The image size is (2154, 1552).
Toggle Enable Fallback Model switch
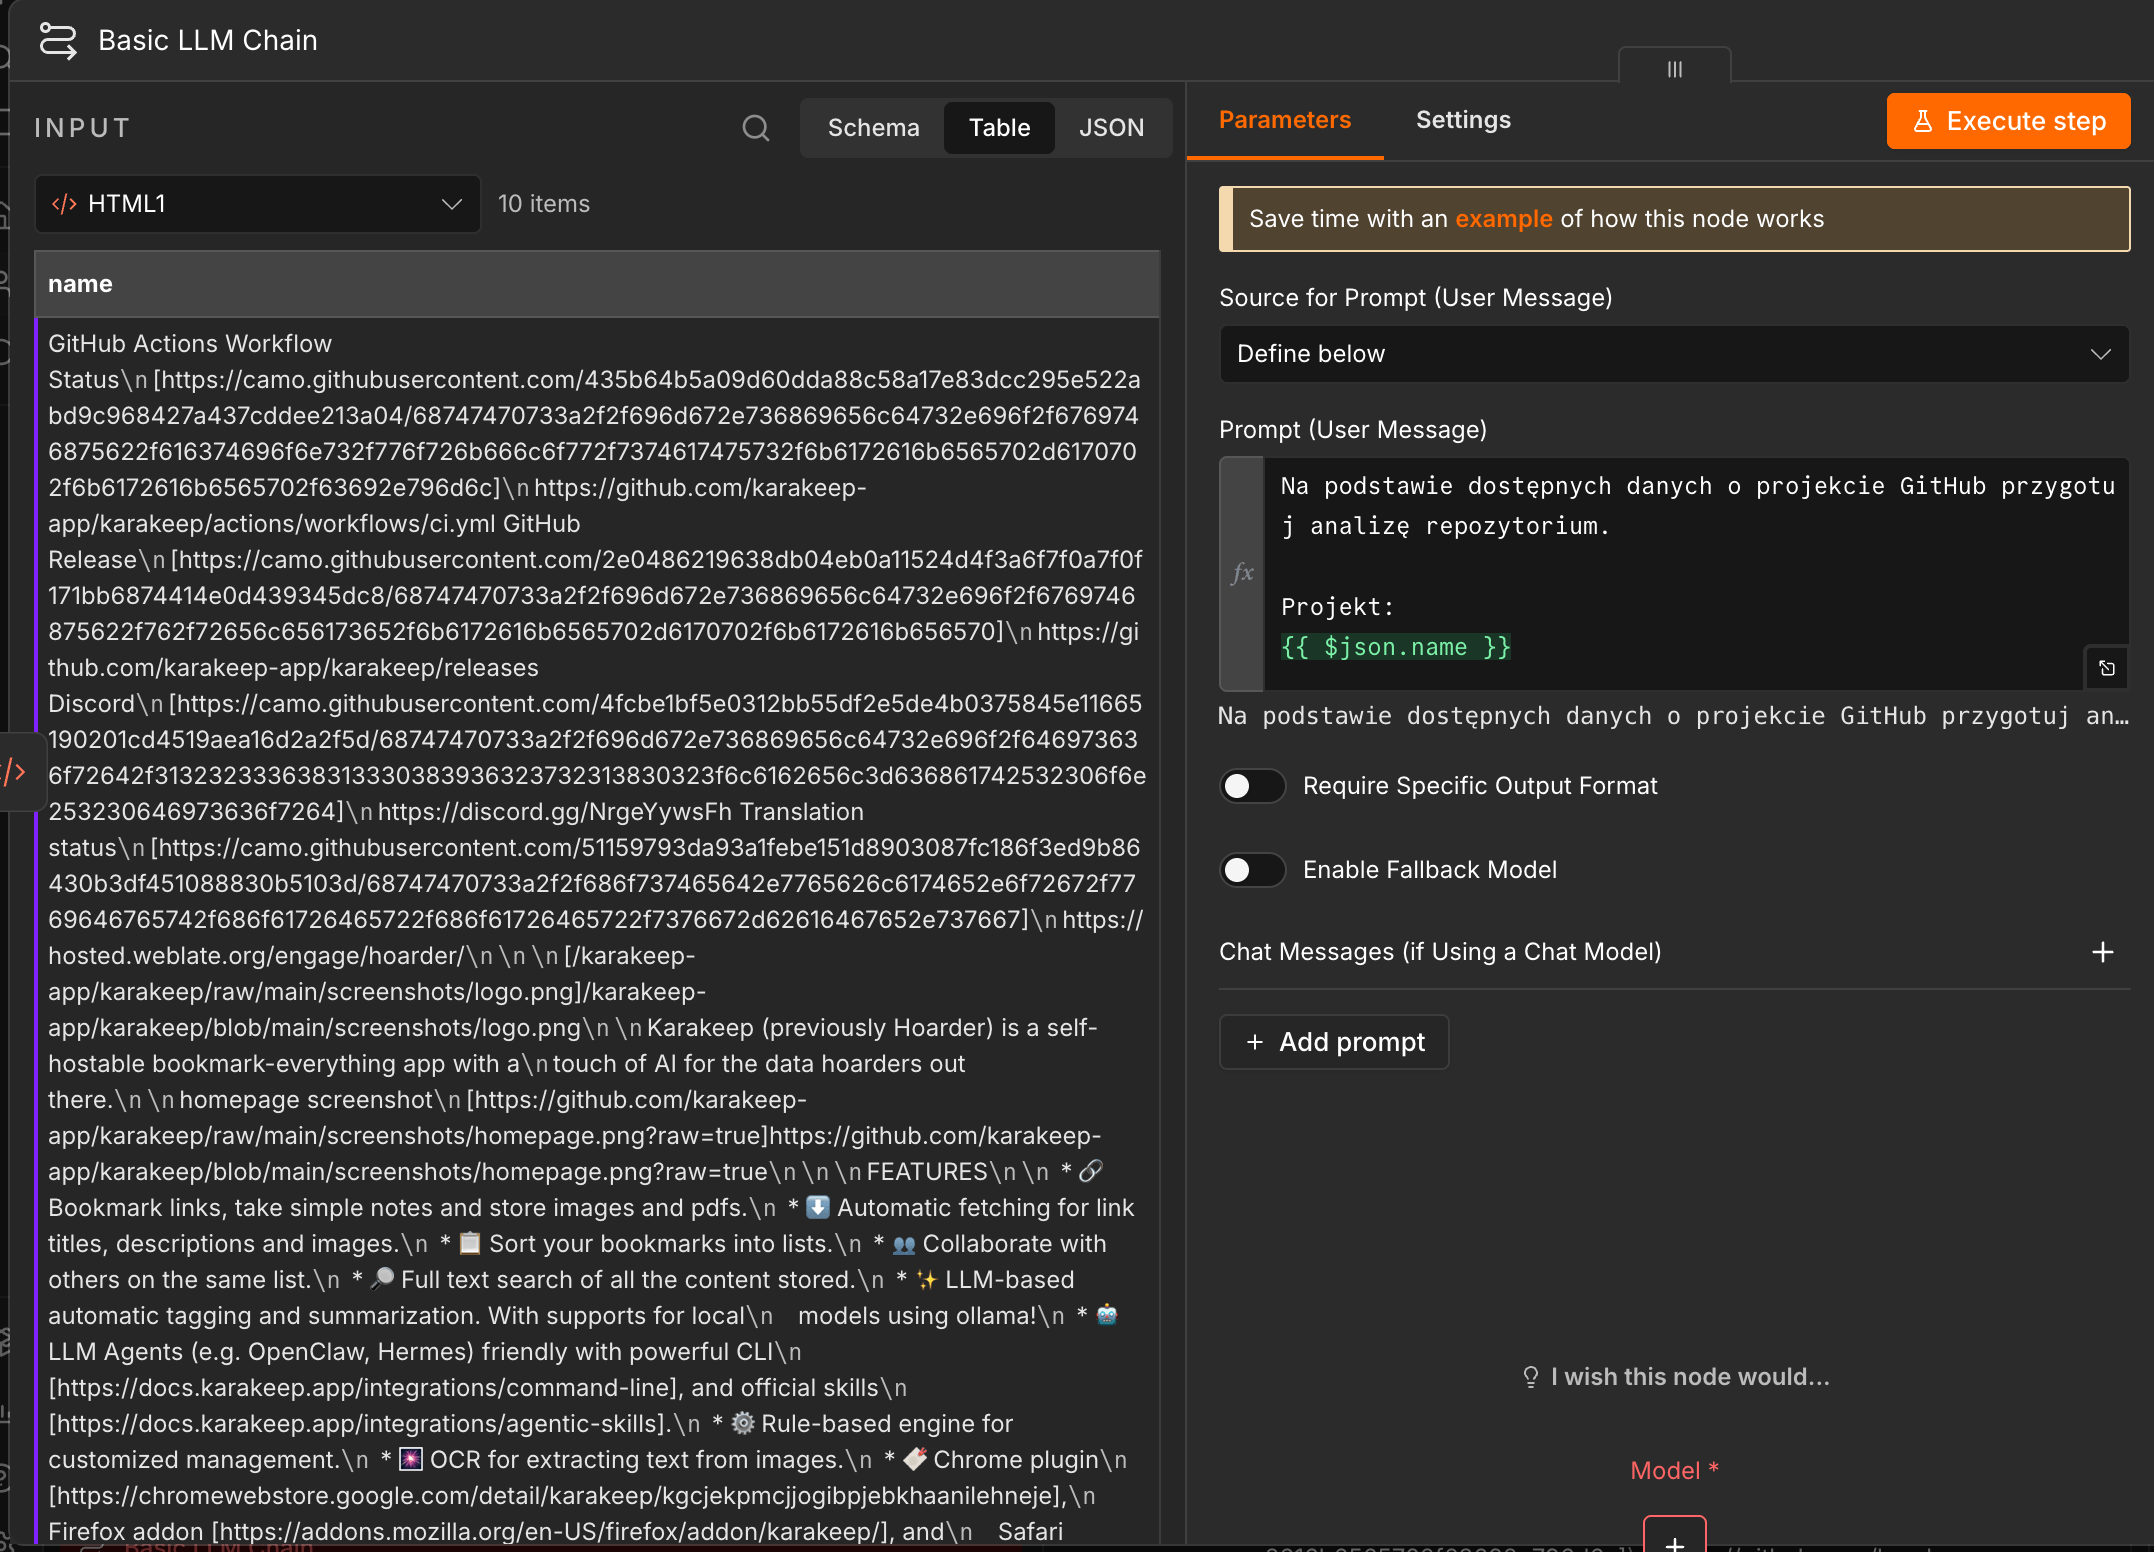(1252, 870)
